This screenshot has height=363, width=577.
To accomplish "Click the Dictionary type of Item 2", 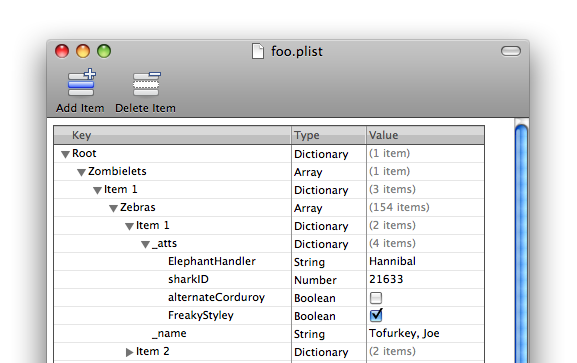I will coord(321,352).
